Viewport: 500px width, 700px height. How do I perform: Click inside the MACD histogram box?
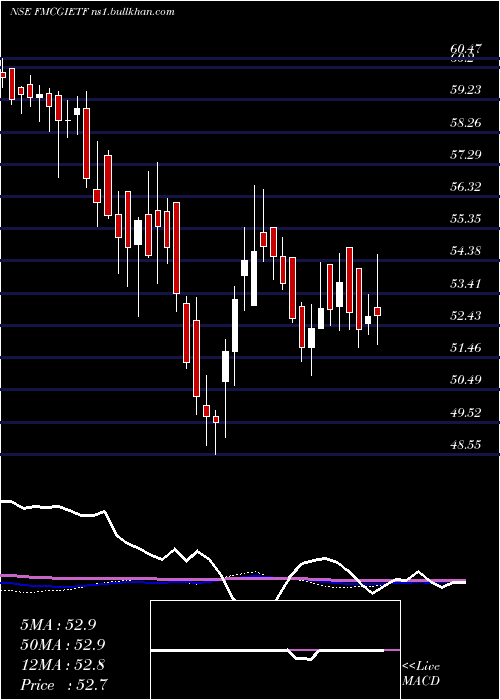point(275,650)
